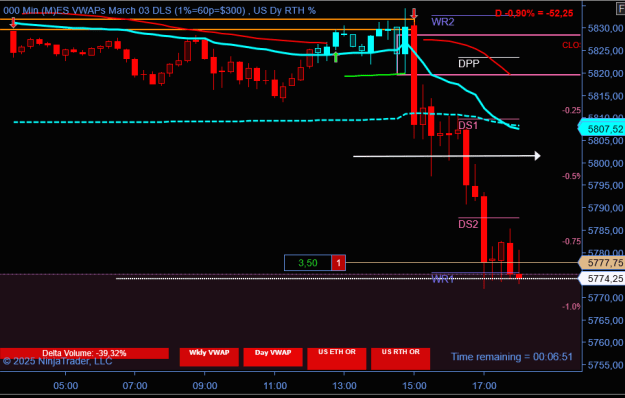Click the 5800,00 price axis label
The height and width of the screenshot is (398, 625).
point(605,163)
